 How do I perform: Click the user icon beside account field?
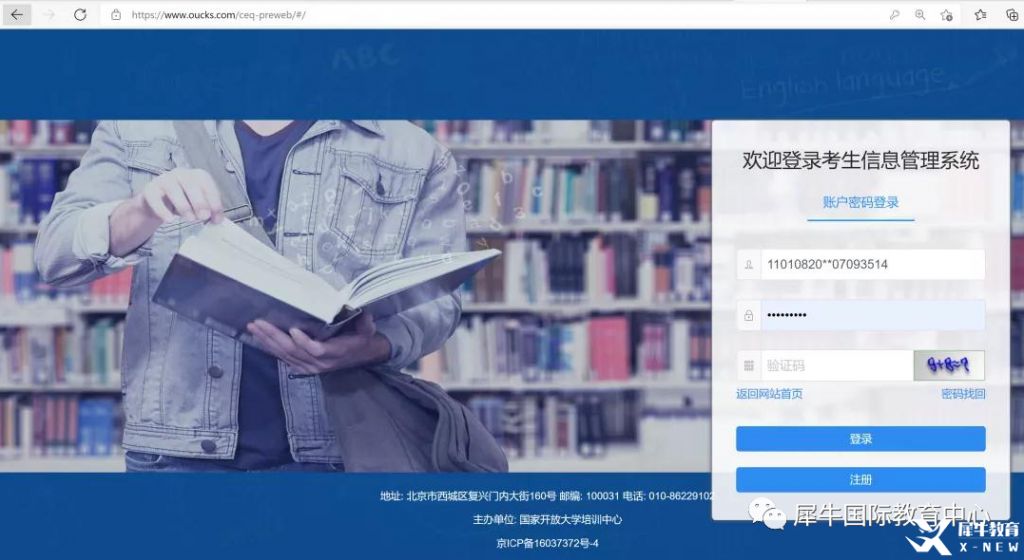pos(748,265)
